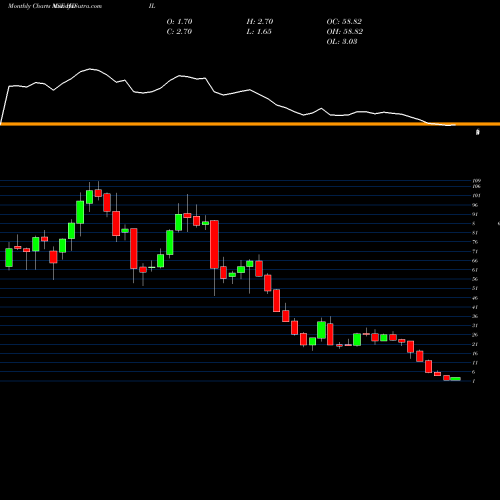Screen dimensions: 500x500
Task: Click the 41 price axis label
Action: (475, 307)
